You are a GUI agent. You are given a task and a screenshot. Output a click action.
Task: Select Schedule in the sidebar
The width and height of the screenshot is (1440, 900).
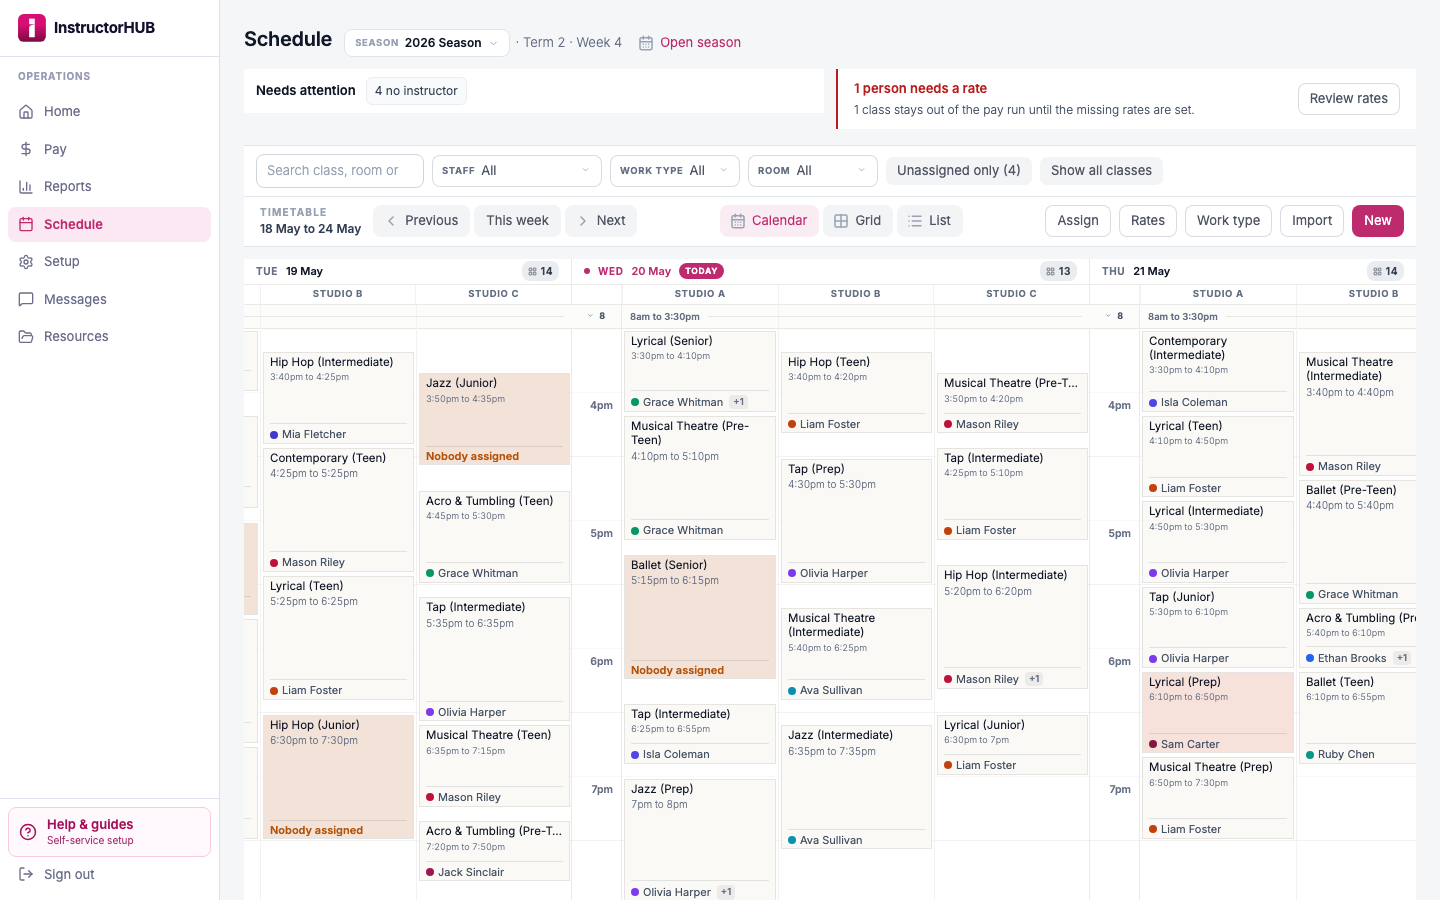(x=109, y=224)
